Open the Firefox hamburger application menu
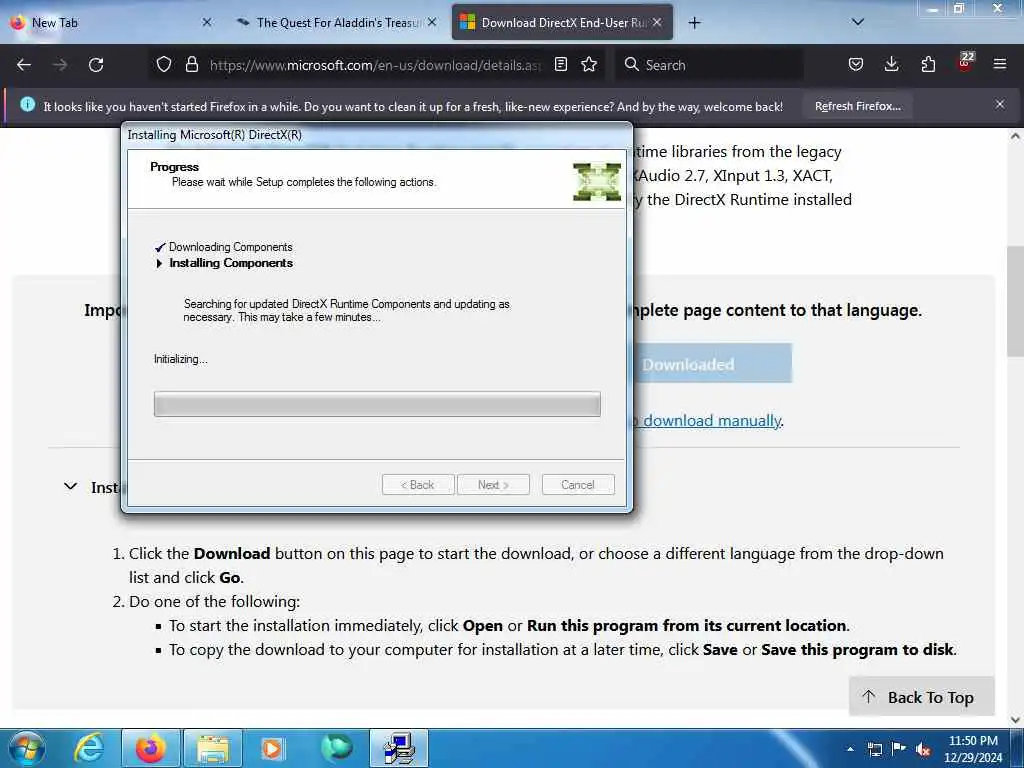The height and width of the screenshot is (768, 1024). click(x=999, y=65)
